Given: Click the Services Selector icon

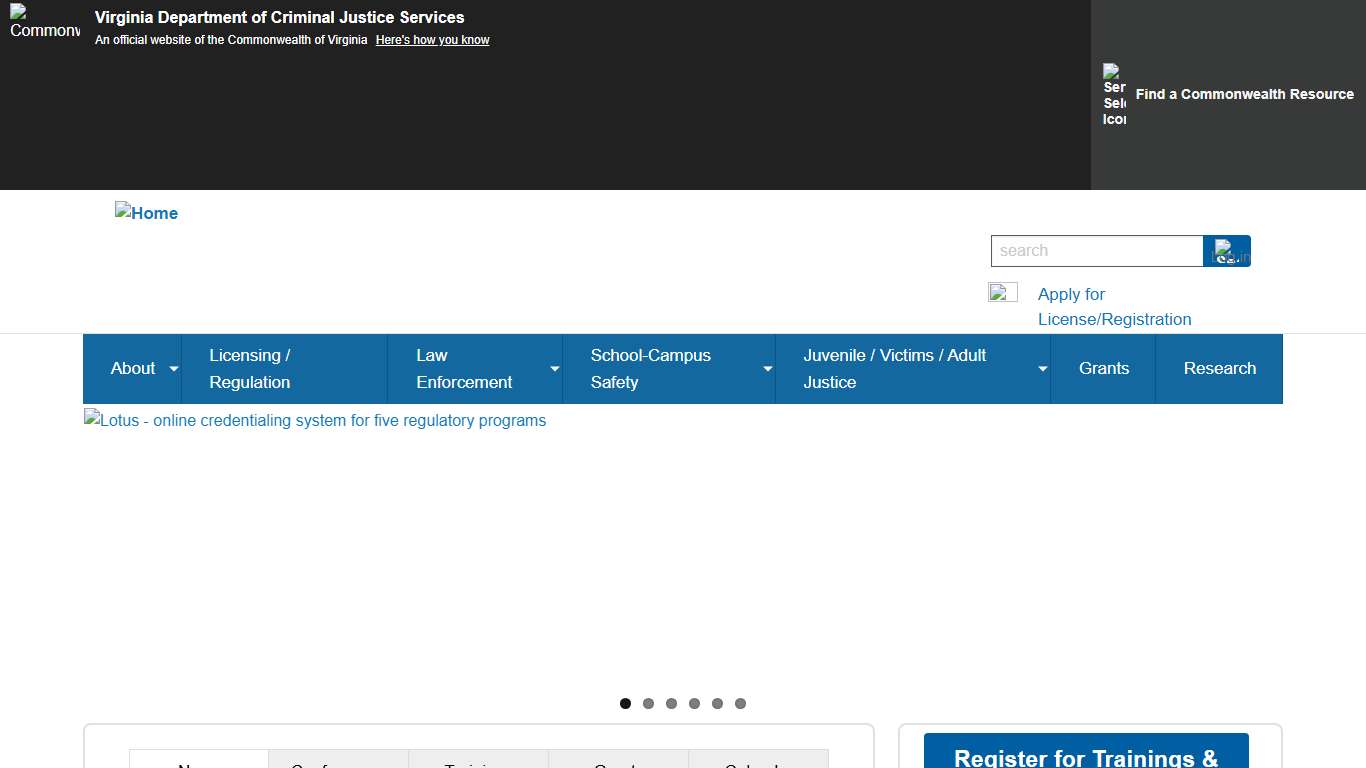Looking at the screenshot, I should click(1114, 95).
